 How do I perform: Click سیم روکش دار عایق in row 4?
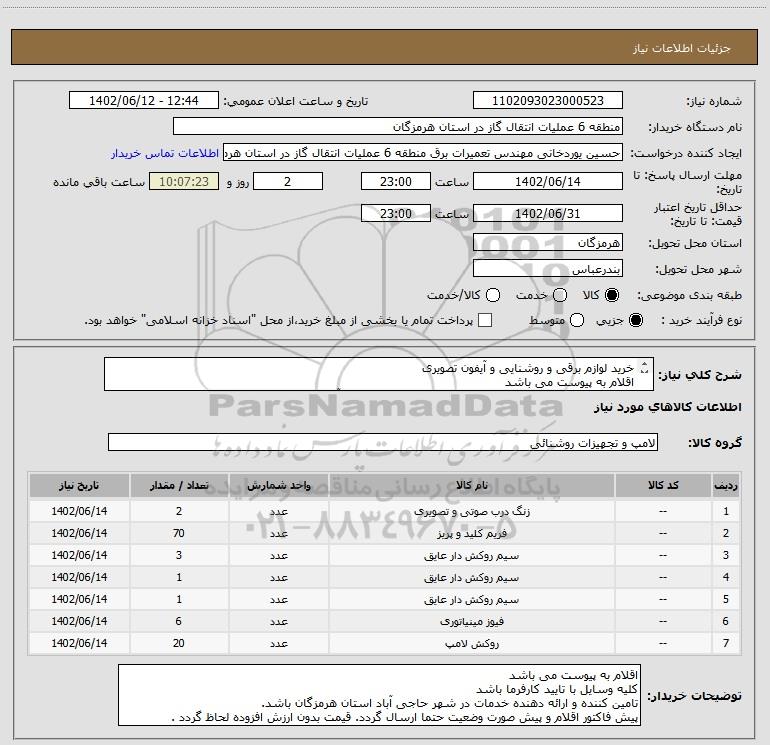(x=471, y=578)
